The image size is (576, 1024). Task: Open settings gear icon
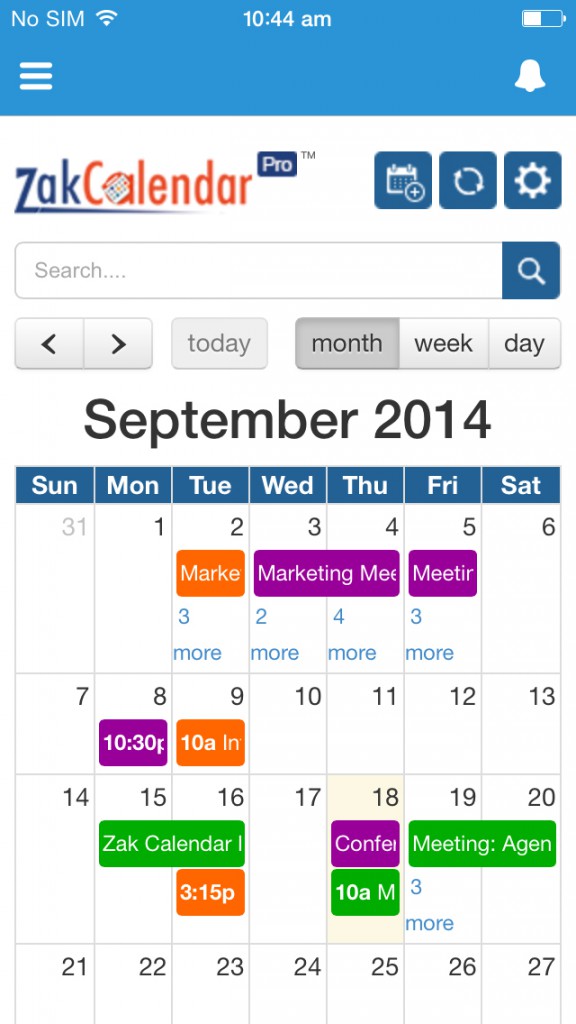coord(533,180)
